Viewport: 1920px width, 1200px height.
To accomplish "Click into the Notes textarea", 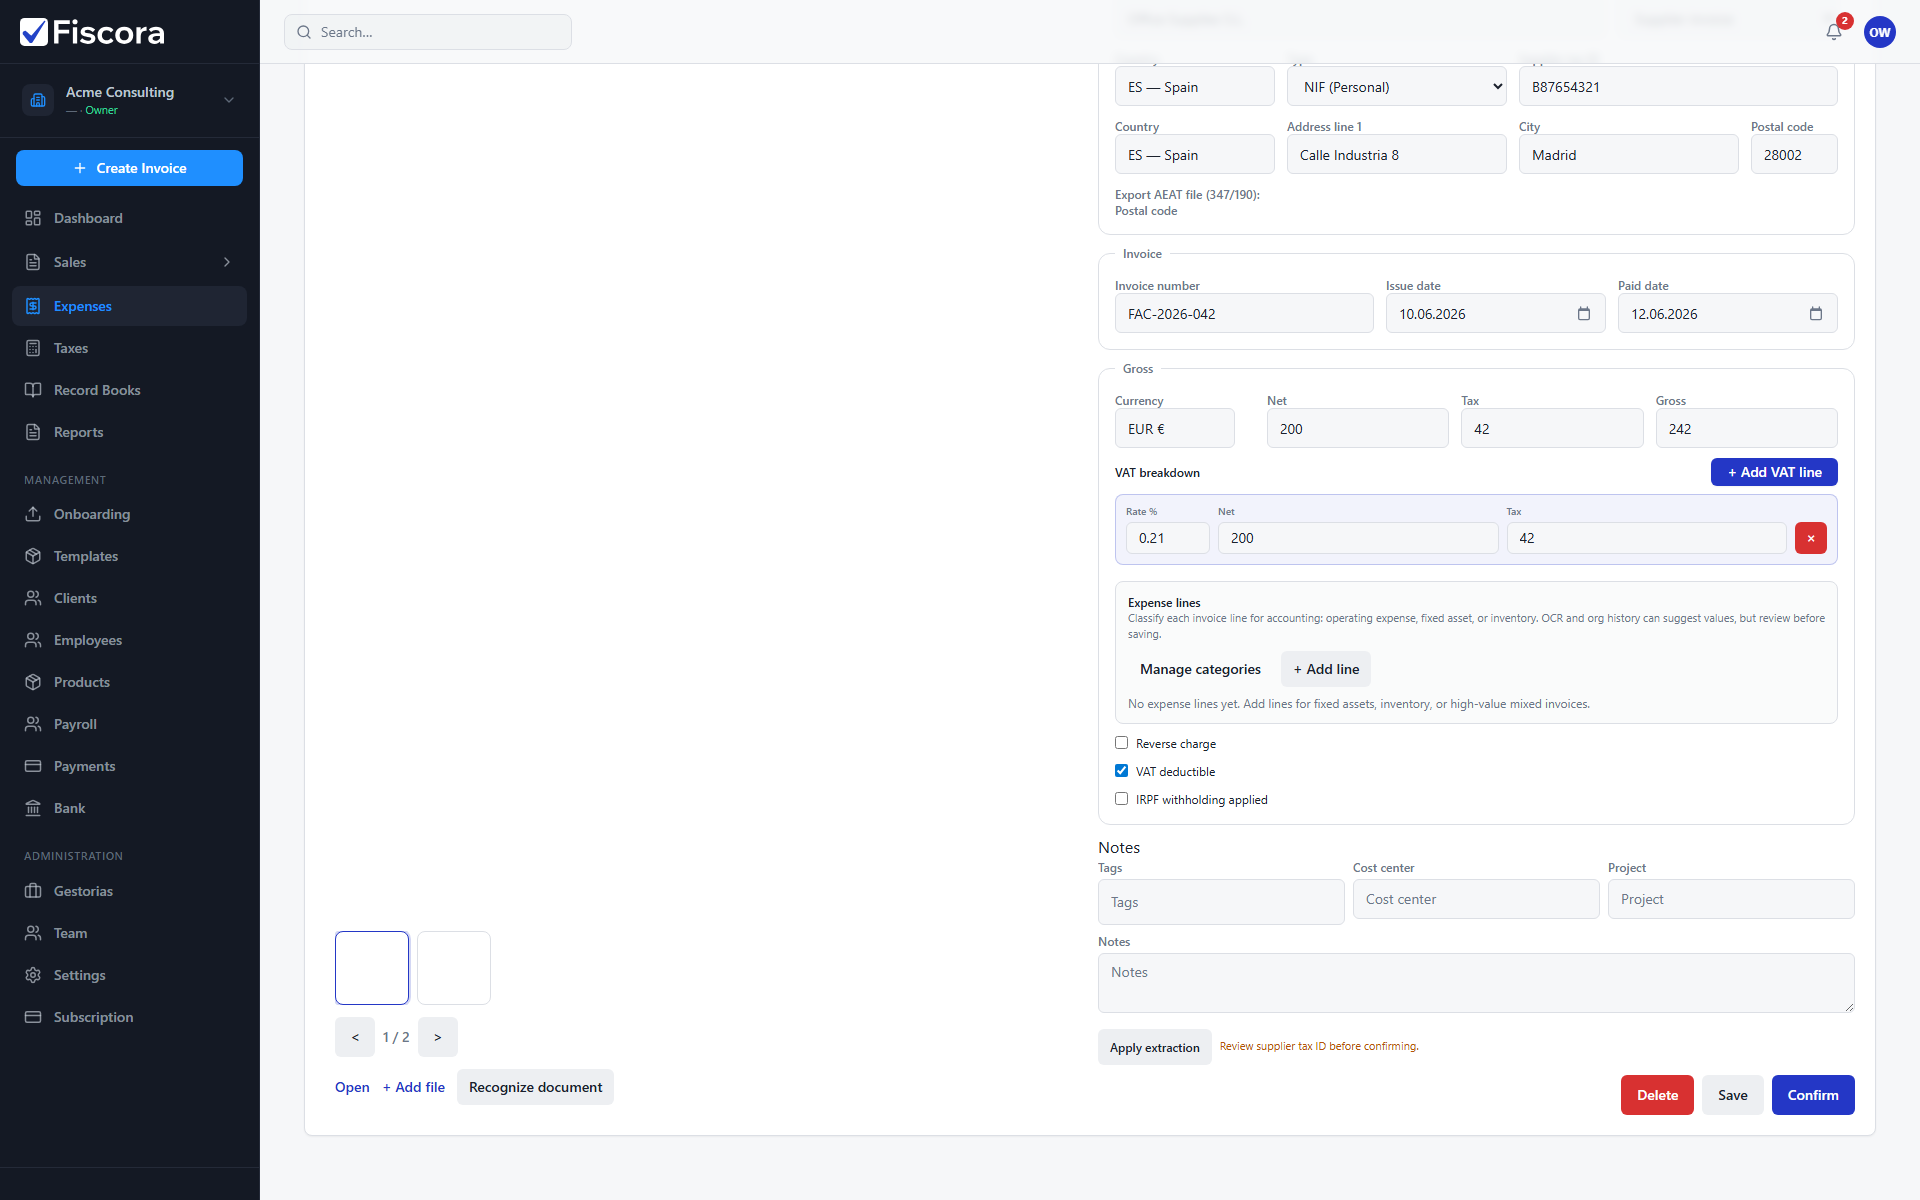I will point(1476,983).
